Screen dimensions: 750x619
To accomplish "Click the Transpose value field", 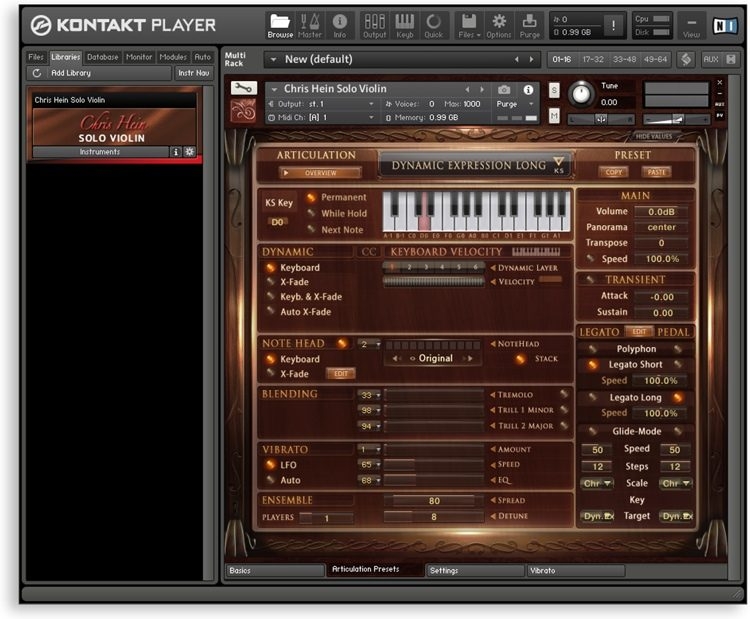I will pyautogui.click(x=662, y=243).
